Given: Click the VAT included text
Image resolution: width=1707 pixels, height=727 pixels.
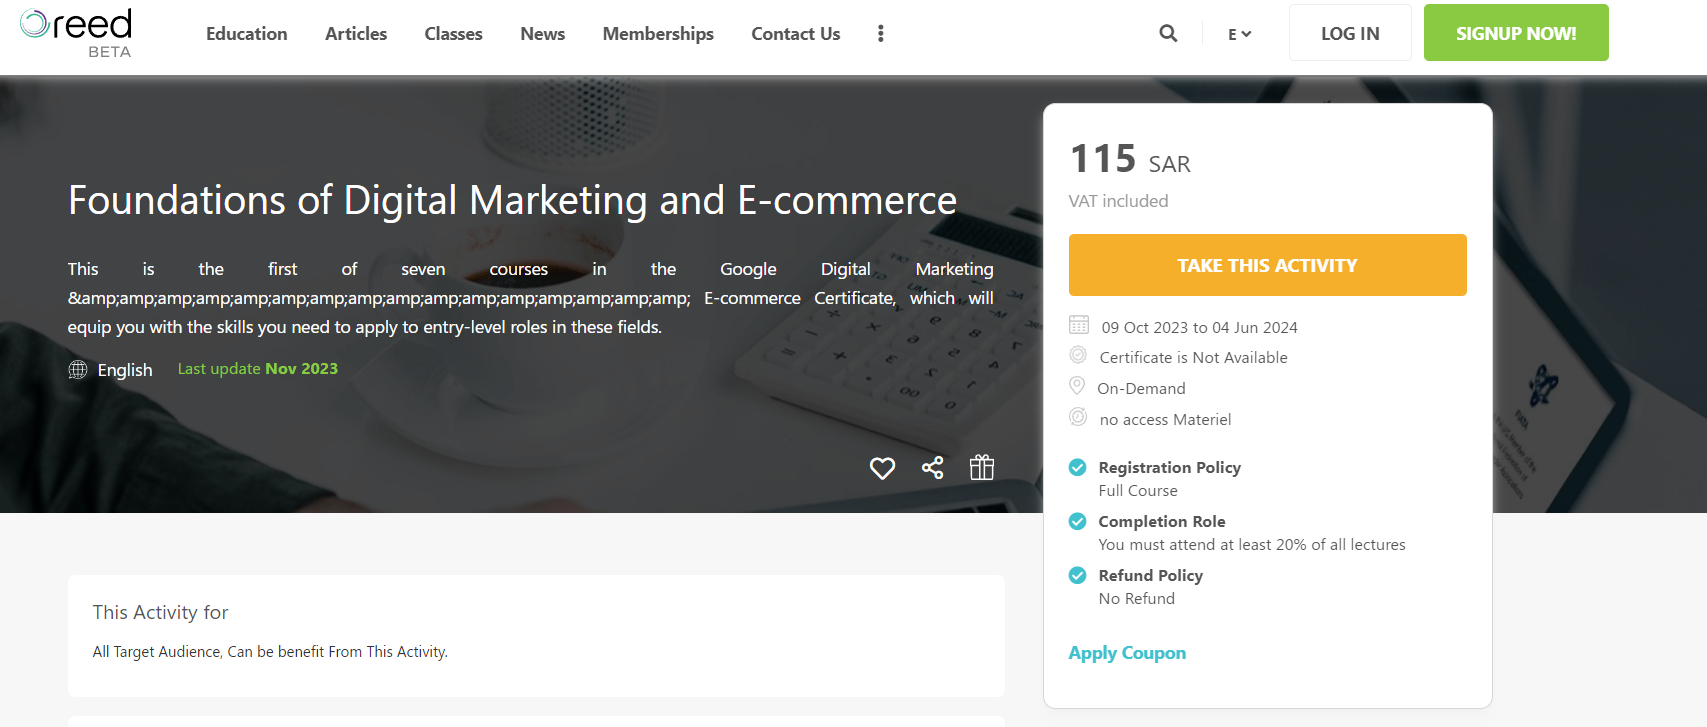Looking at the screenshot, I should [x=1118, y=201].
